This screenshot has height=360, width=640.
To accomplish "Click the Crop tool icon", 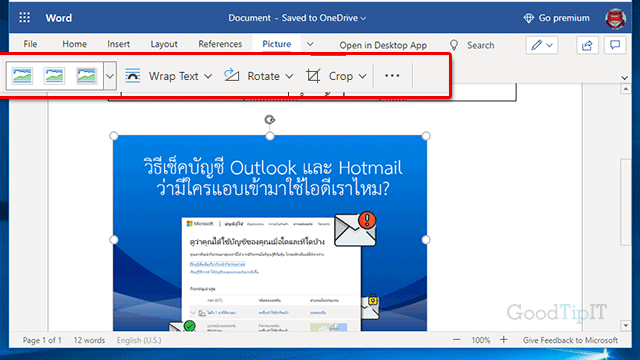I will click(313, 76).
